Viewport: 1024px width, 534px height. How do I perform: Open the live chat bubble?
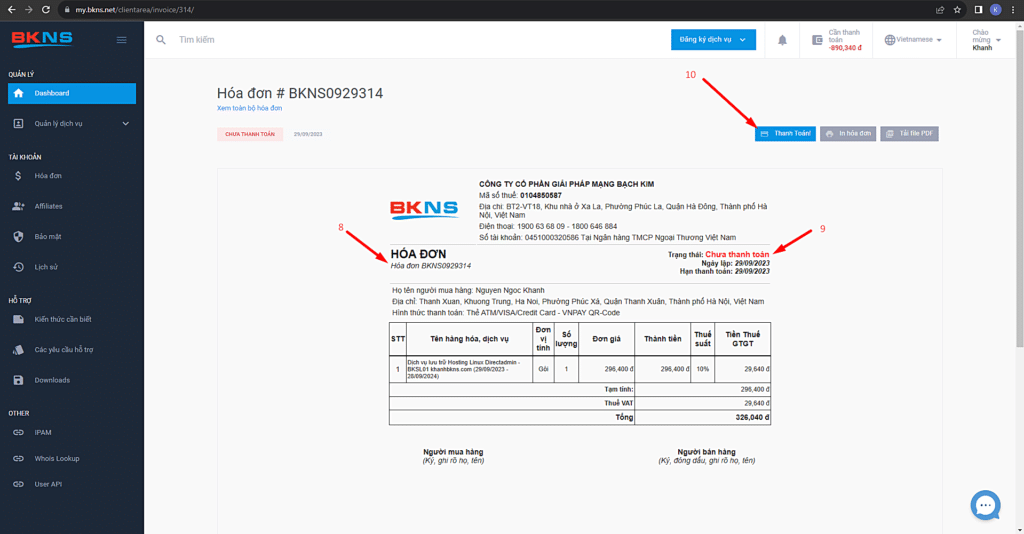pyautogui.click(x=985, y=505)
